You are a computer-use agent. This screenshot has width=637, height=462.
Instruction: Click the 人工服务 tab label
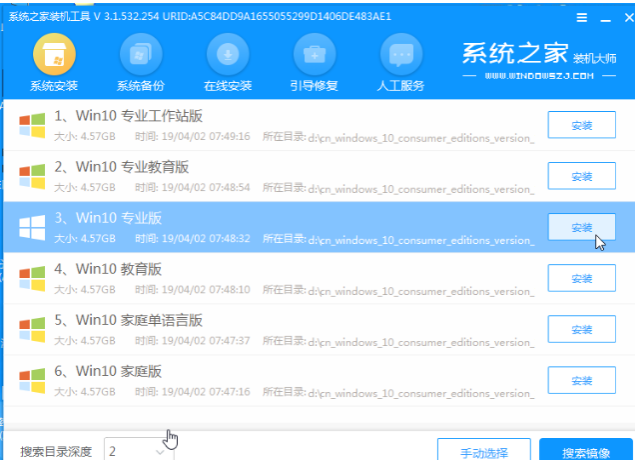[x=401, y=86]
